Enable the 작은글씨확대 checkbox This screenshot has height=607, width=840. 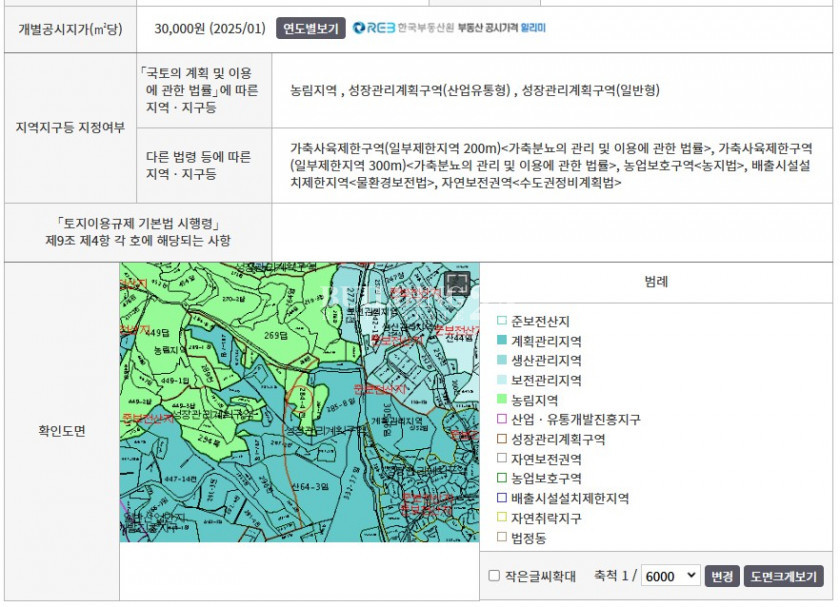494,576
